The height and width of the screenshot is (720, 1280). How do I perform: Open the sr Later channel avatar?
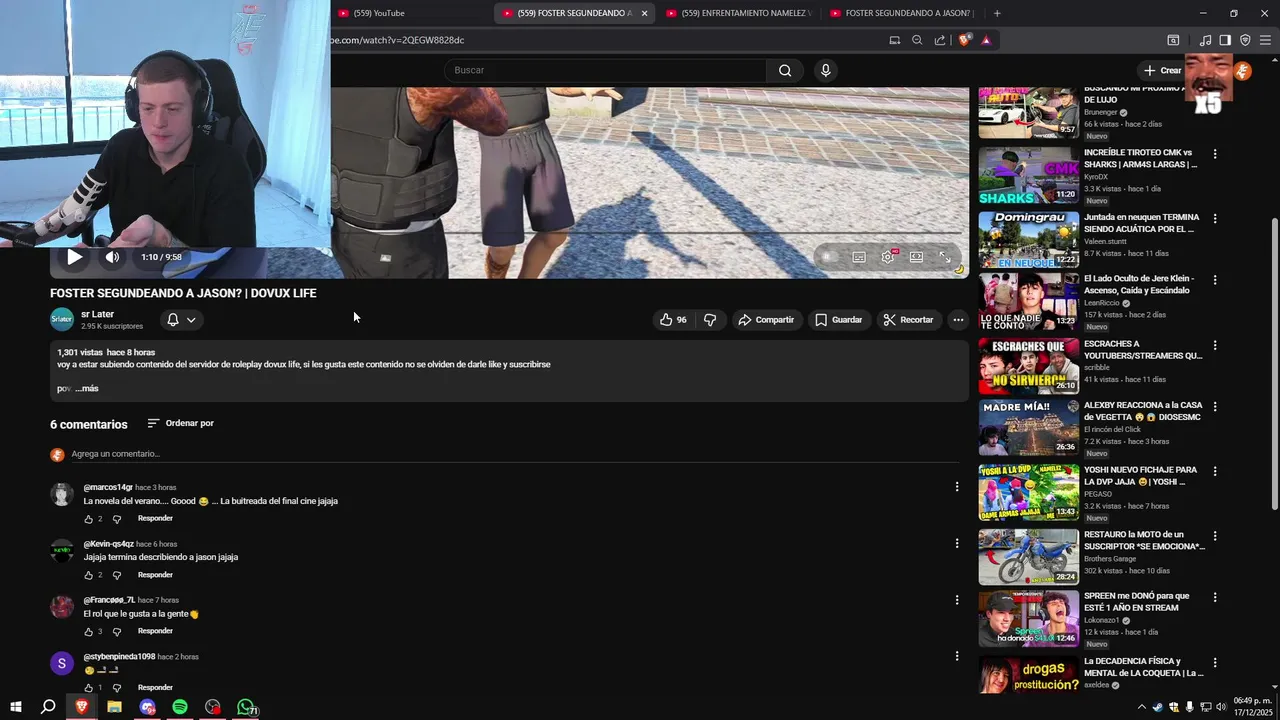[62, 320]
